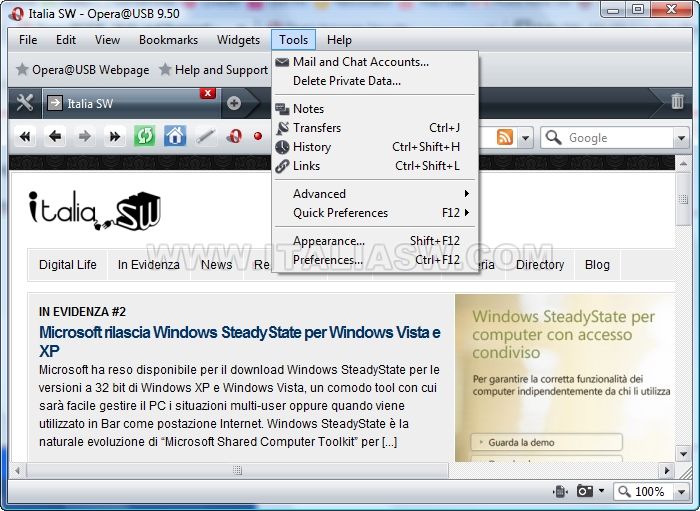This screenshot has width=700, height=511.
Task: Reload the page with green refresh icon
Action: pyautogui.click(x=145, y=136)
